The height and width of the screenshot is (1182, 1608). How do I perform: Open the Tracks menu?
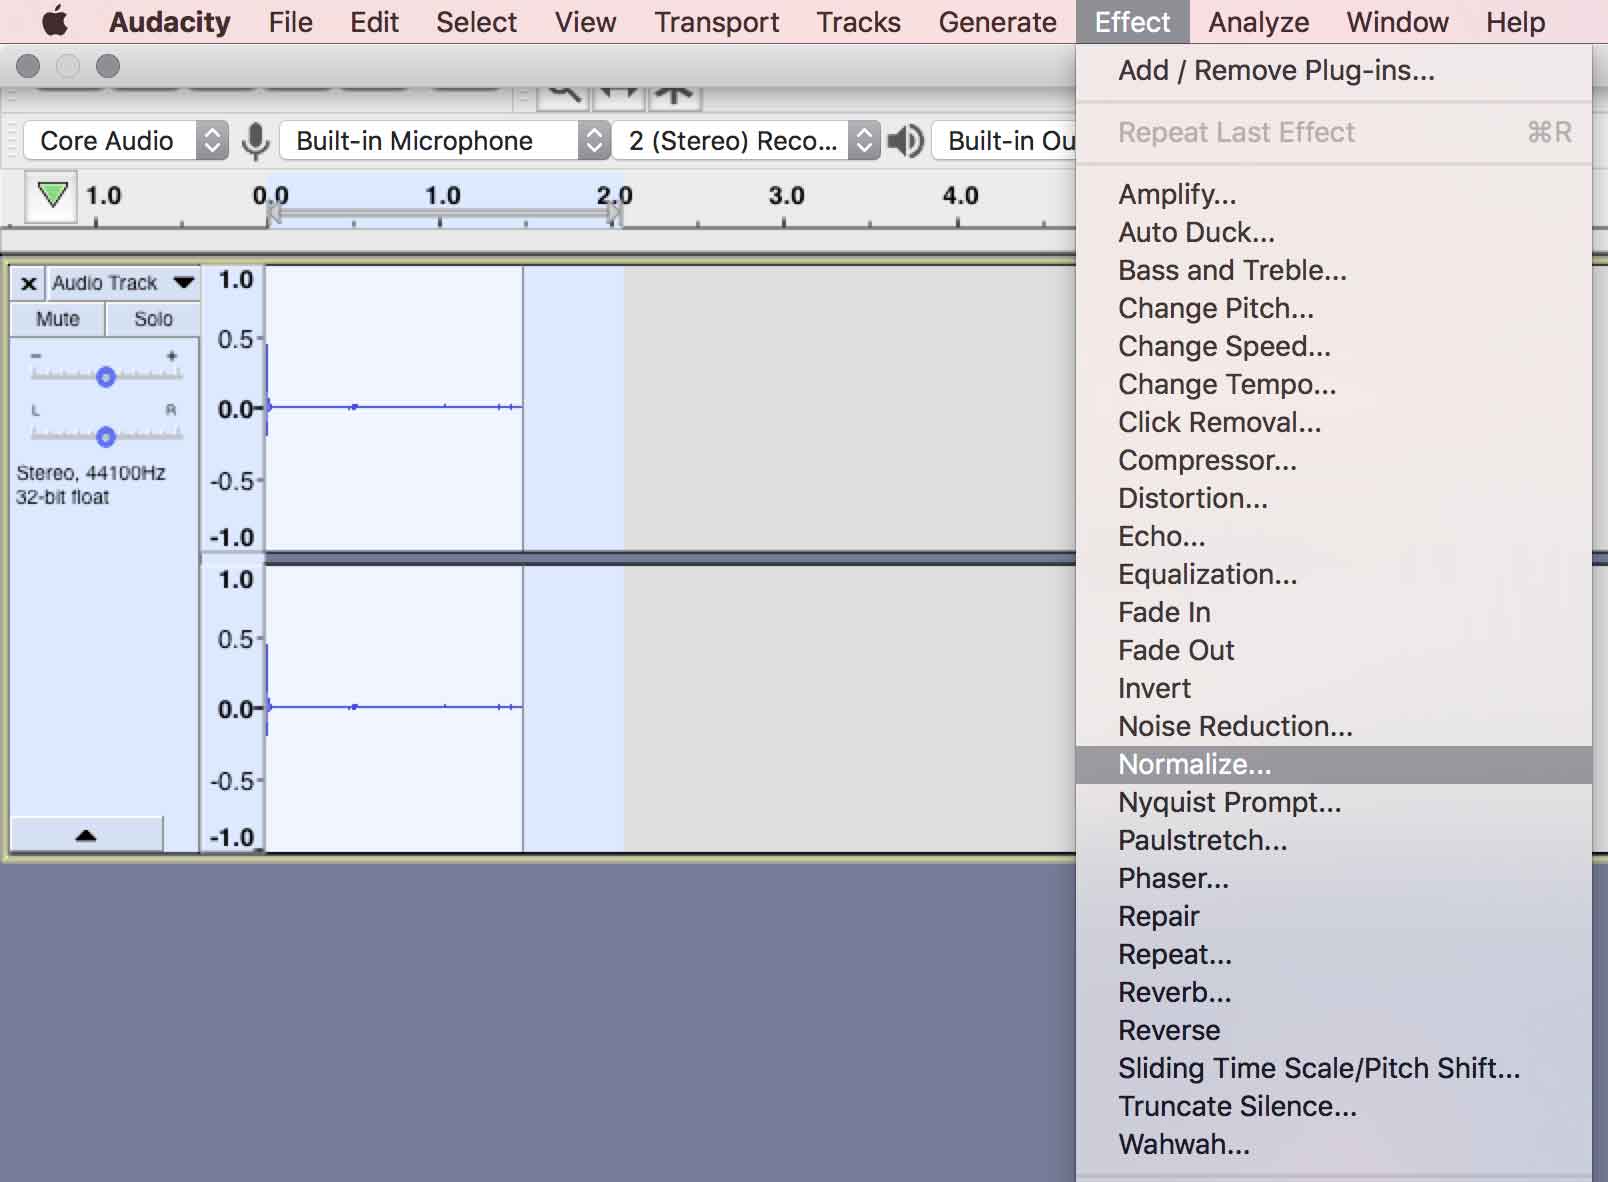(858, 22)
